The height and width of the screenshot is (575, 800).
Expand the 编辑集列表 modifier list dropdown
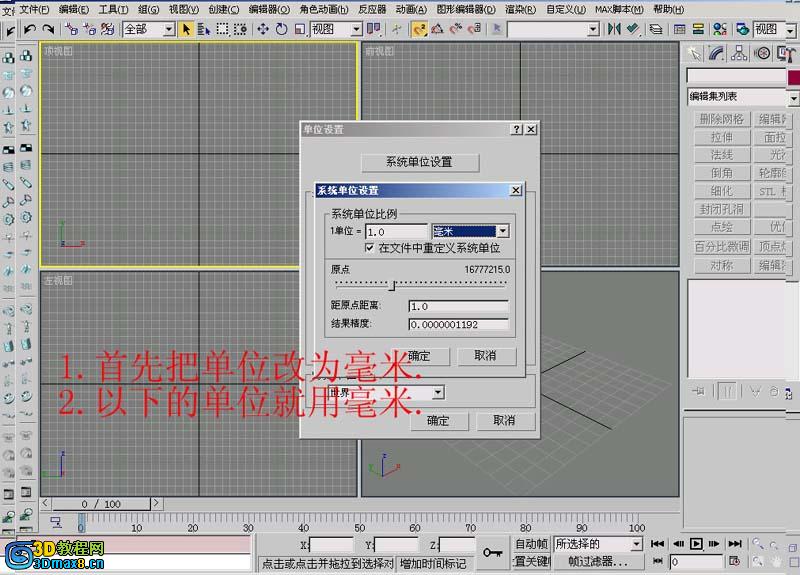coord(793,97)
